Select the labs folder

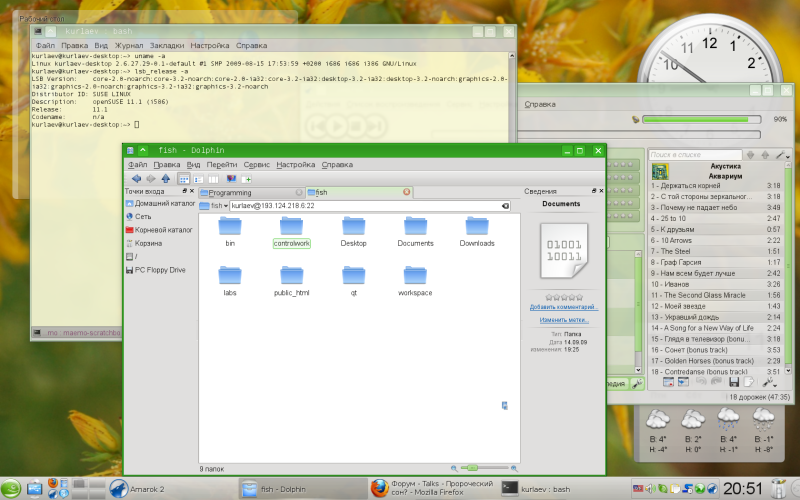click(230, 281)
